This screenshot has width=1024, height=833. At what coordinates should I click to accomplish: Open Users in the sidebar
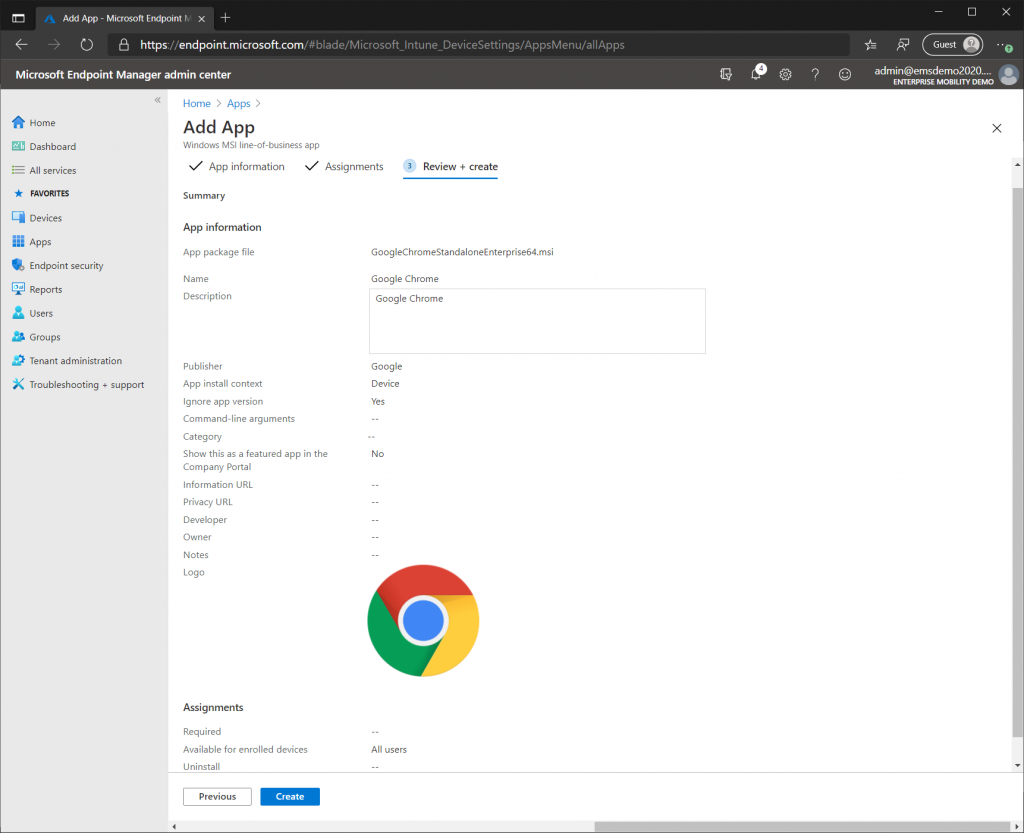click(x=32, y=313)
